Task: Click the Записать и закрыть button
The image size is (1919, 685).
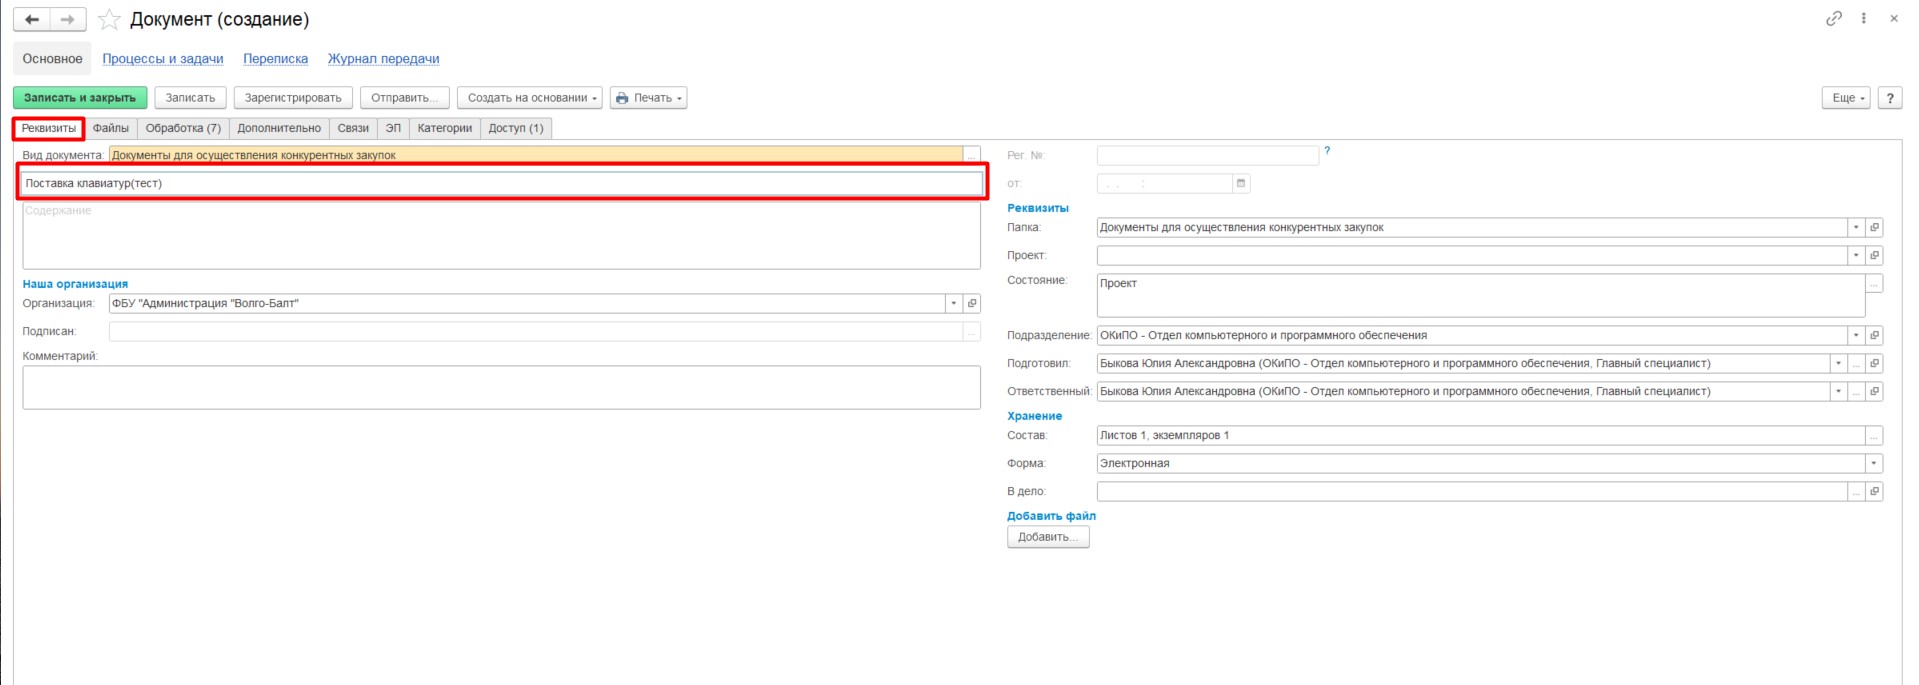Action: pos(80,98)
